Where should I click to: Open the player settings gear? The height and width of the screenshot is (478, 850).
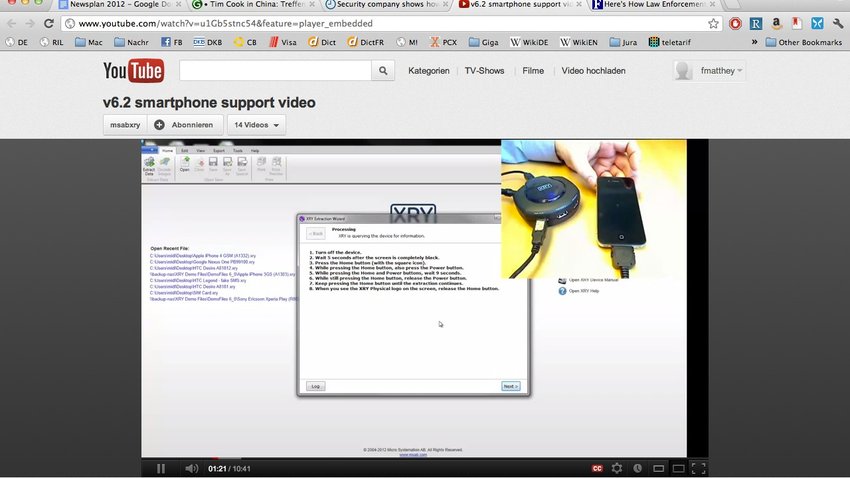(617, 468)
